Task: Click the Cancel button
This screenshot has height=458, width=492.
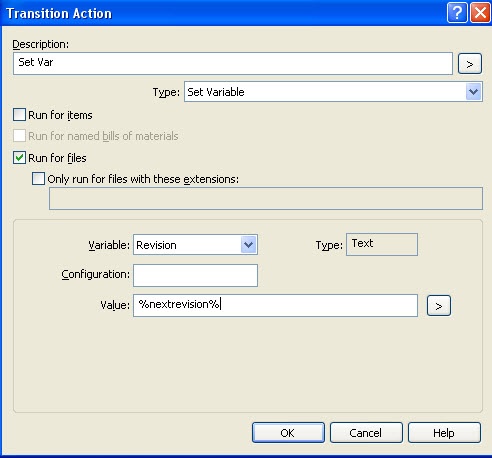Action: click(x=366, y=433)
